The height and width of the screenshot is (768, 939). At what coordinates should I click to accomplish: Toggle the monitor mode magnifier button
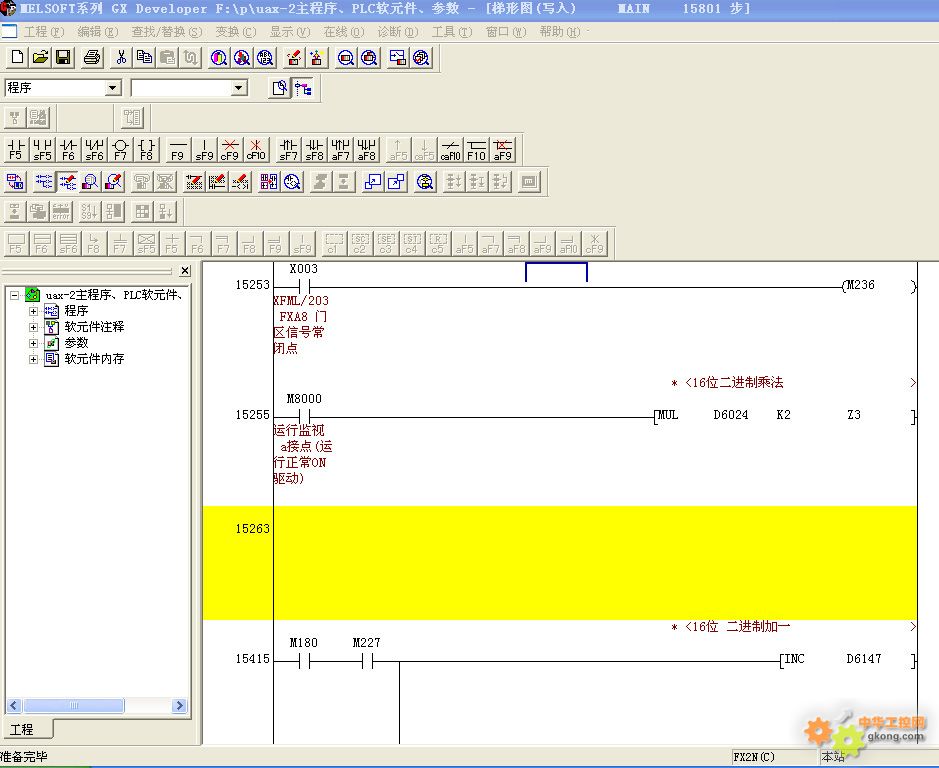[90, 182]
